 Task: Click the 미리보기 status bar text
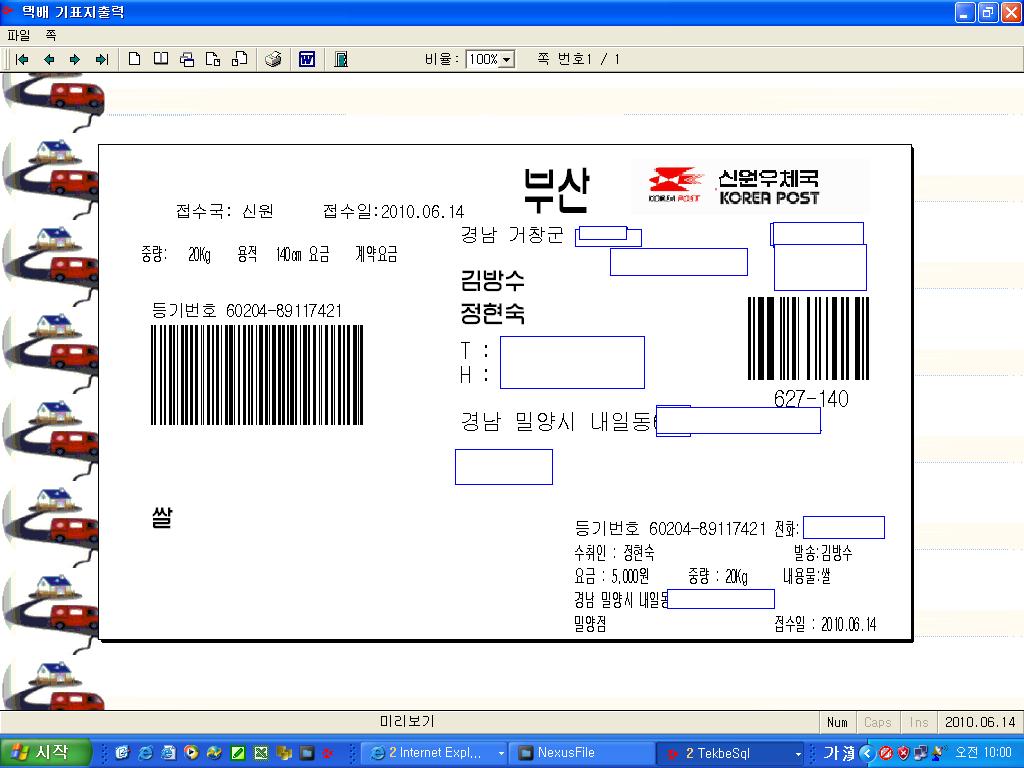pos(408,722)
